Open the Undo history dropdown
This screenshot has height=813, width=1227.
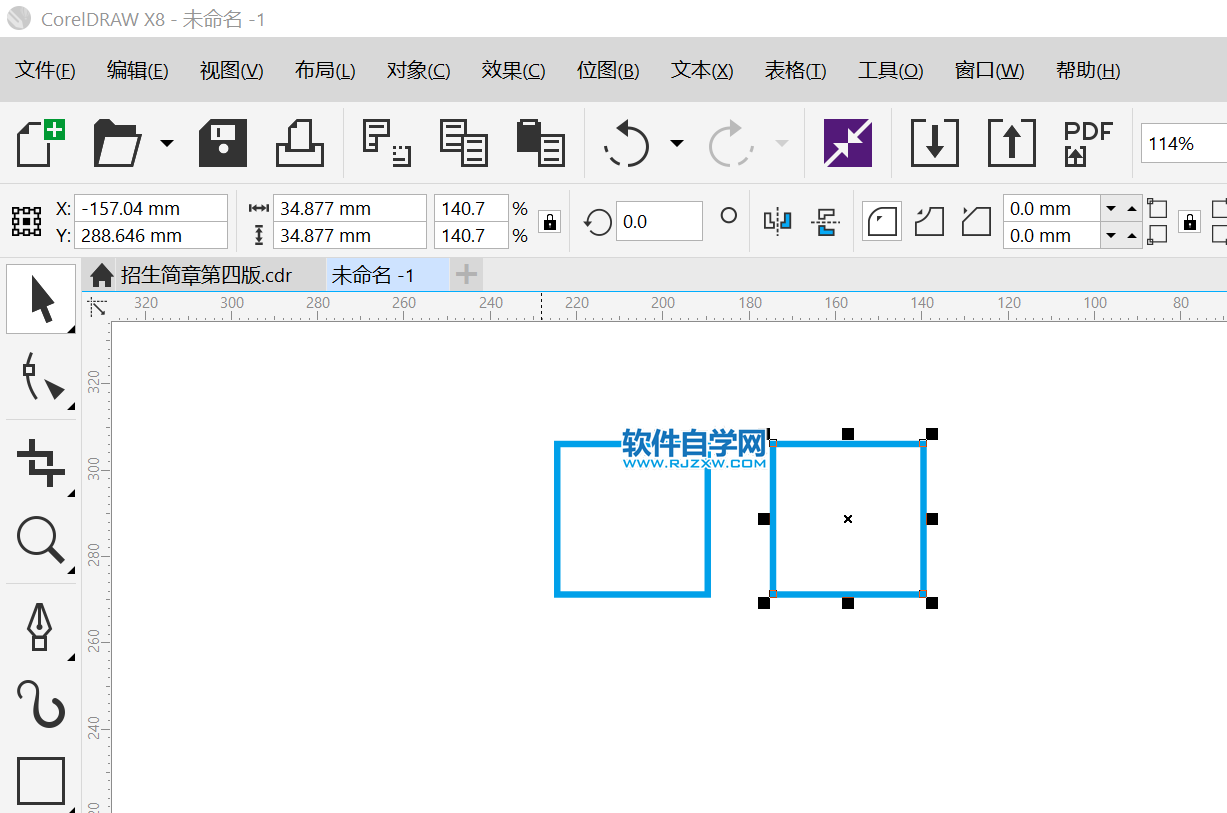click(x=677, y=143)
